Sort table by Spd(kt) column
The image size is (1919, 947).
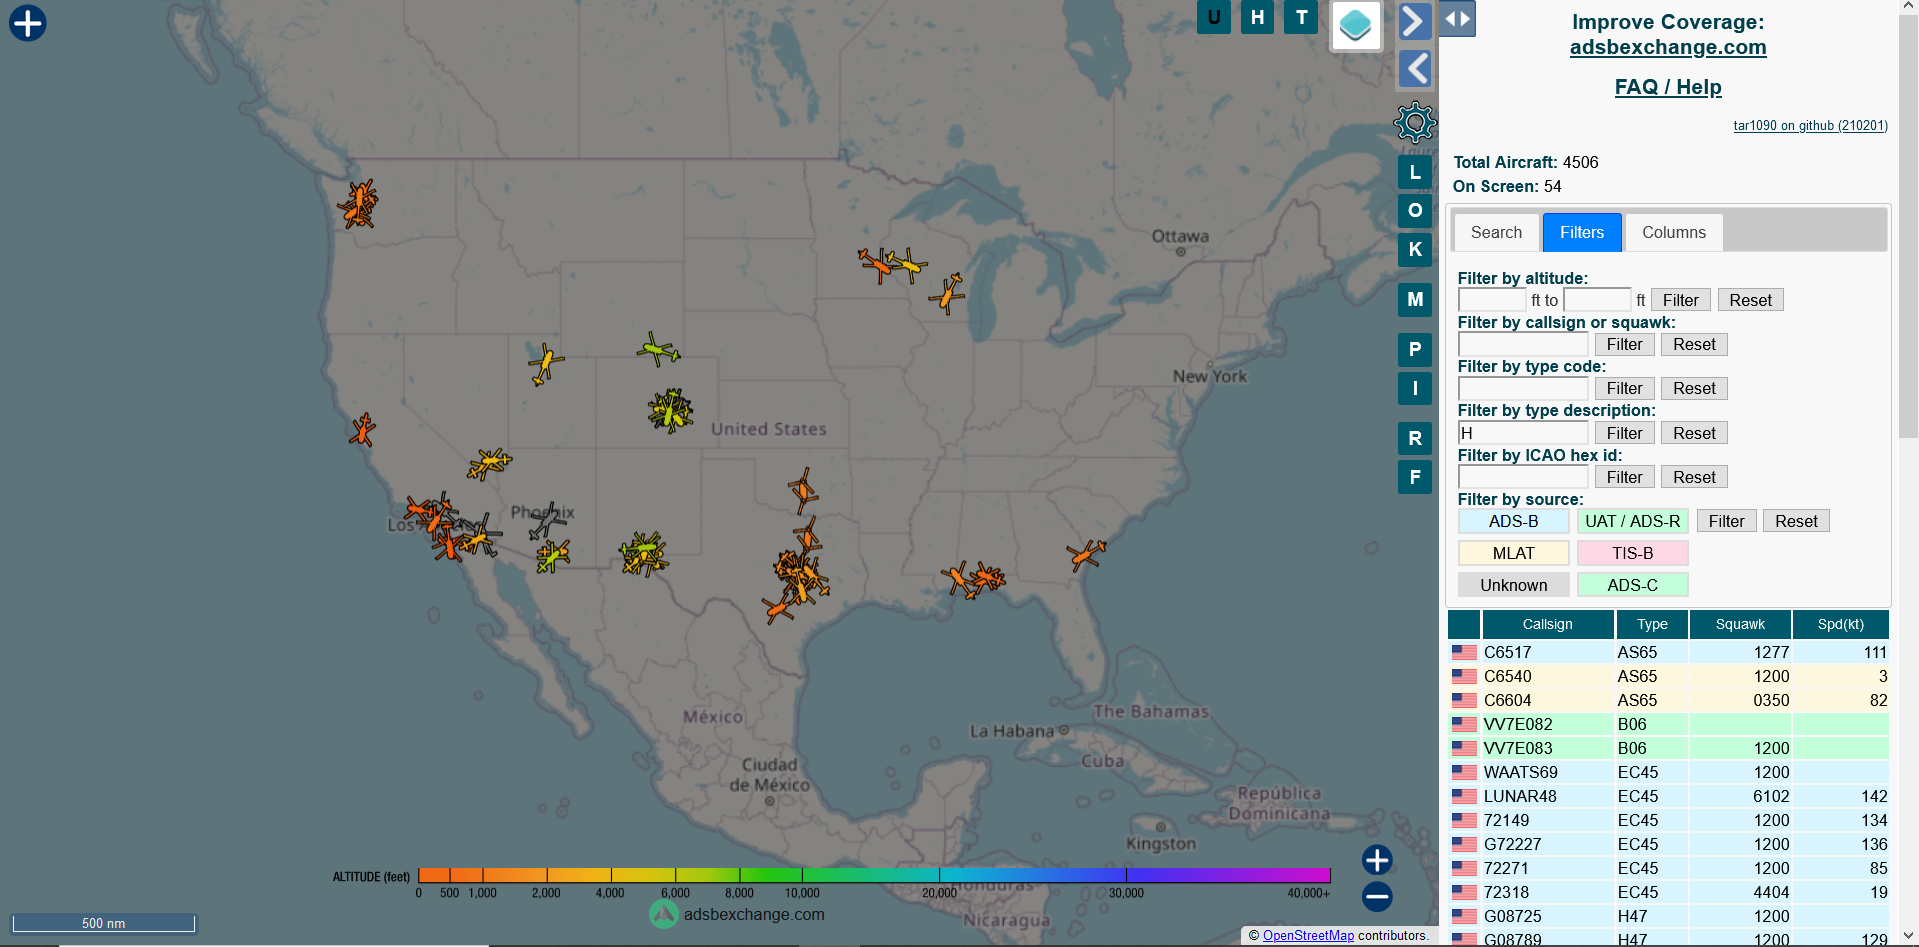click(x=1840, y=624)
